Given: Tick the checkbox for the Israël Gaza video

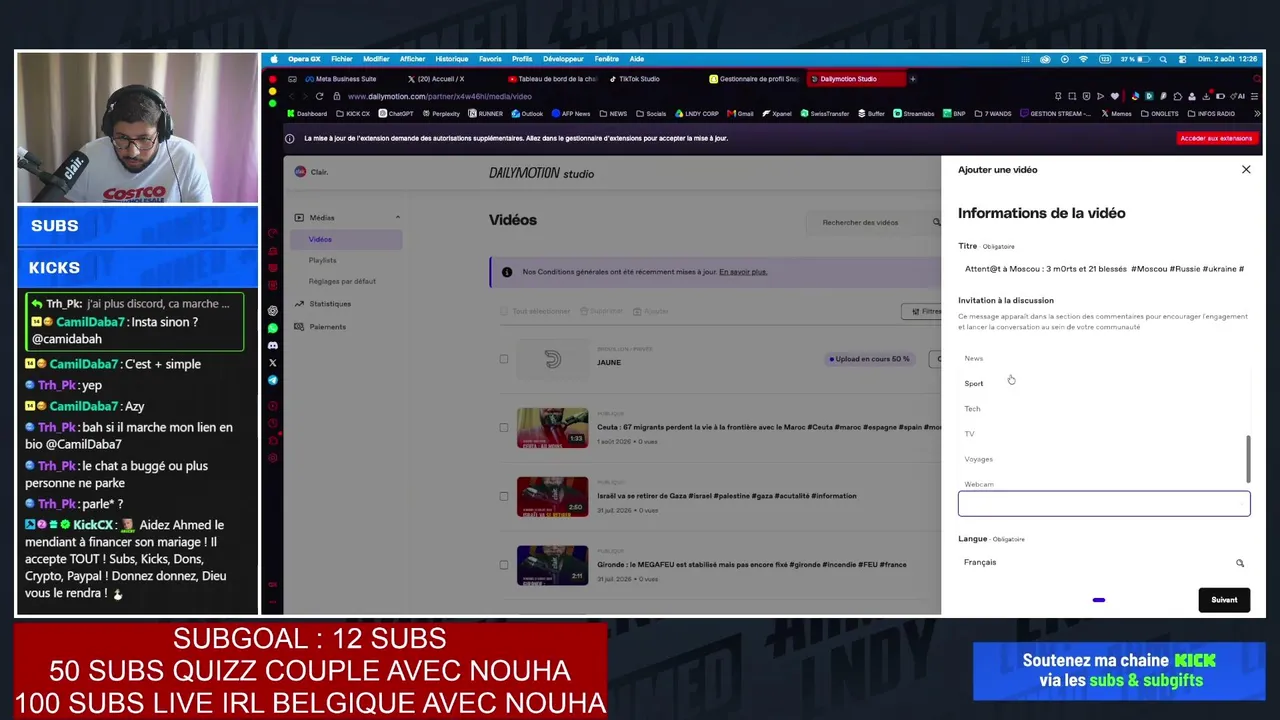Looking at the screenshot, I should tap(504, 496).
